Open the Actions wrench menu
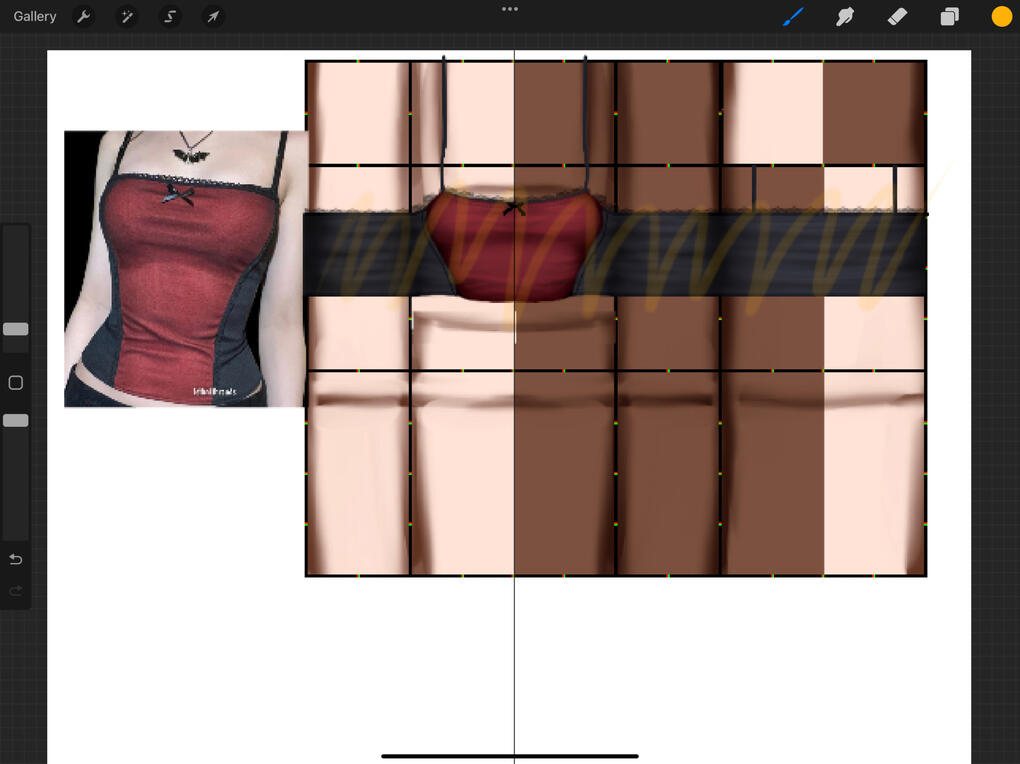Screen dimensions: 1020x764 coord(84,17)
